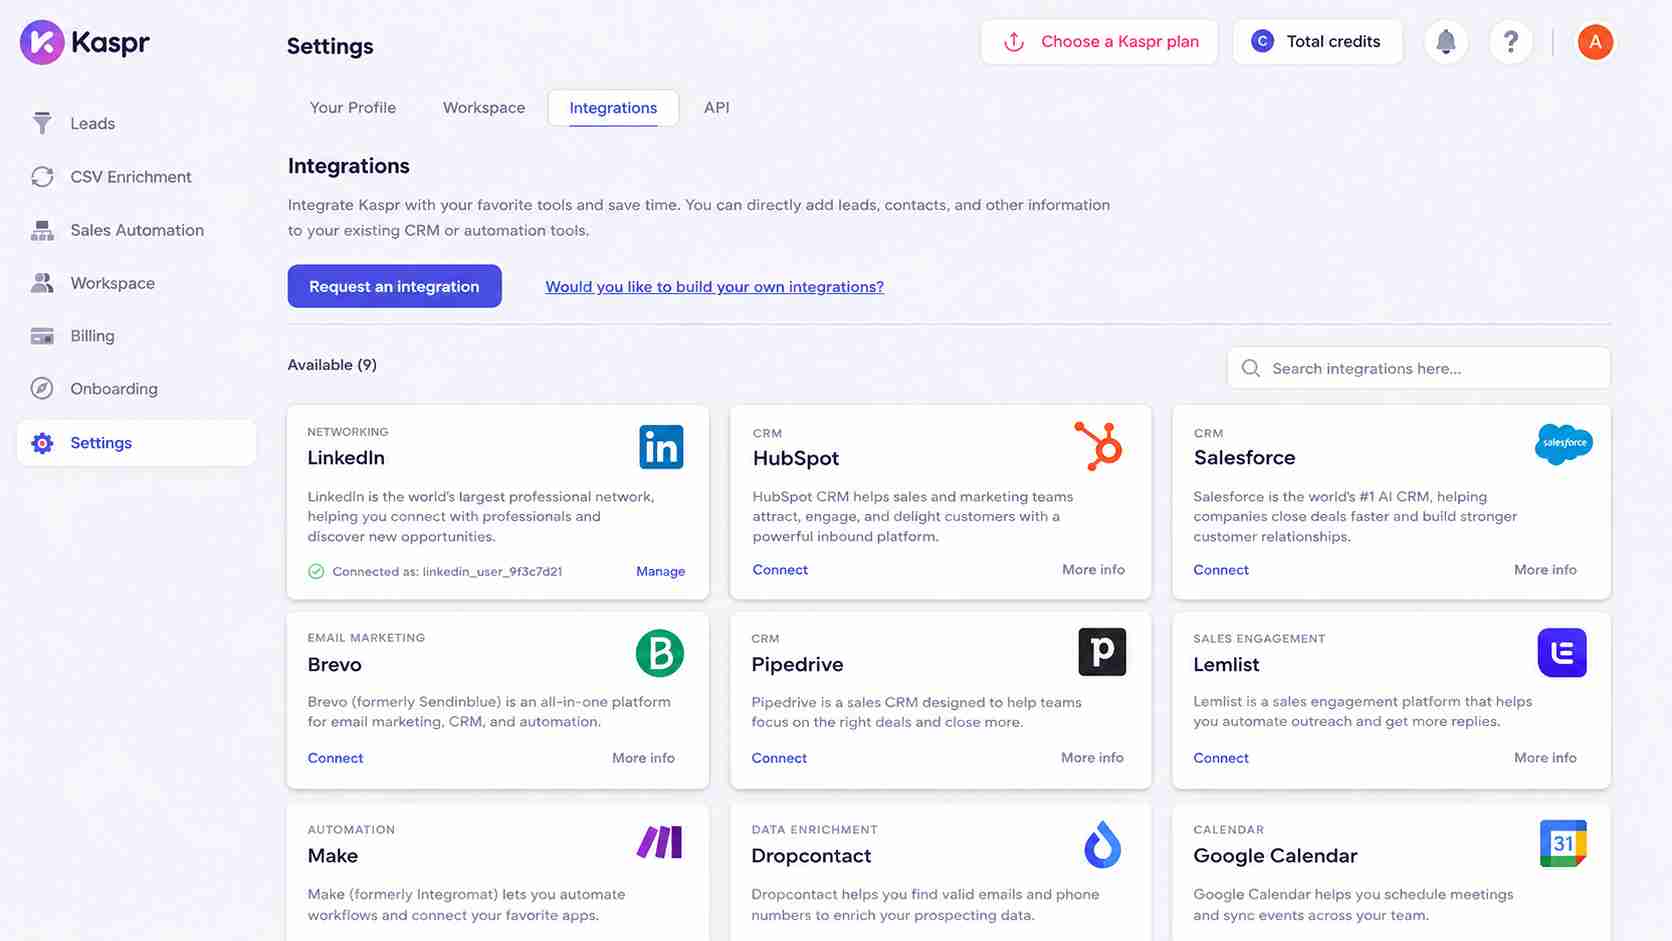The height and width of the screenshot is (941, 1672).
Task: Open the help question mark
Action: 1511,42
